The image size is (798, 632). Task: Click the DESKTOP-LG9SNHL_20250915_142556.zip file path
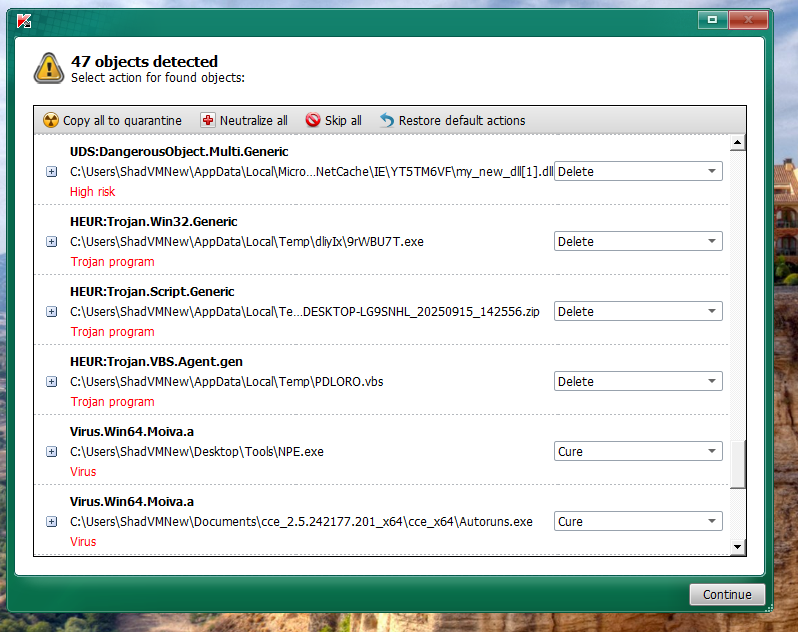[304, 311]
